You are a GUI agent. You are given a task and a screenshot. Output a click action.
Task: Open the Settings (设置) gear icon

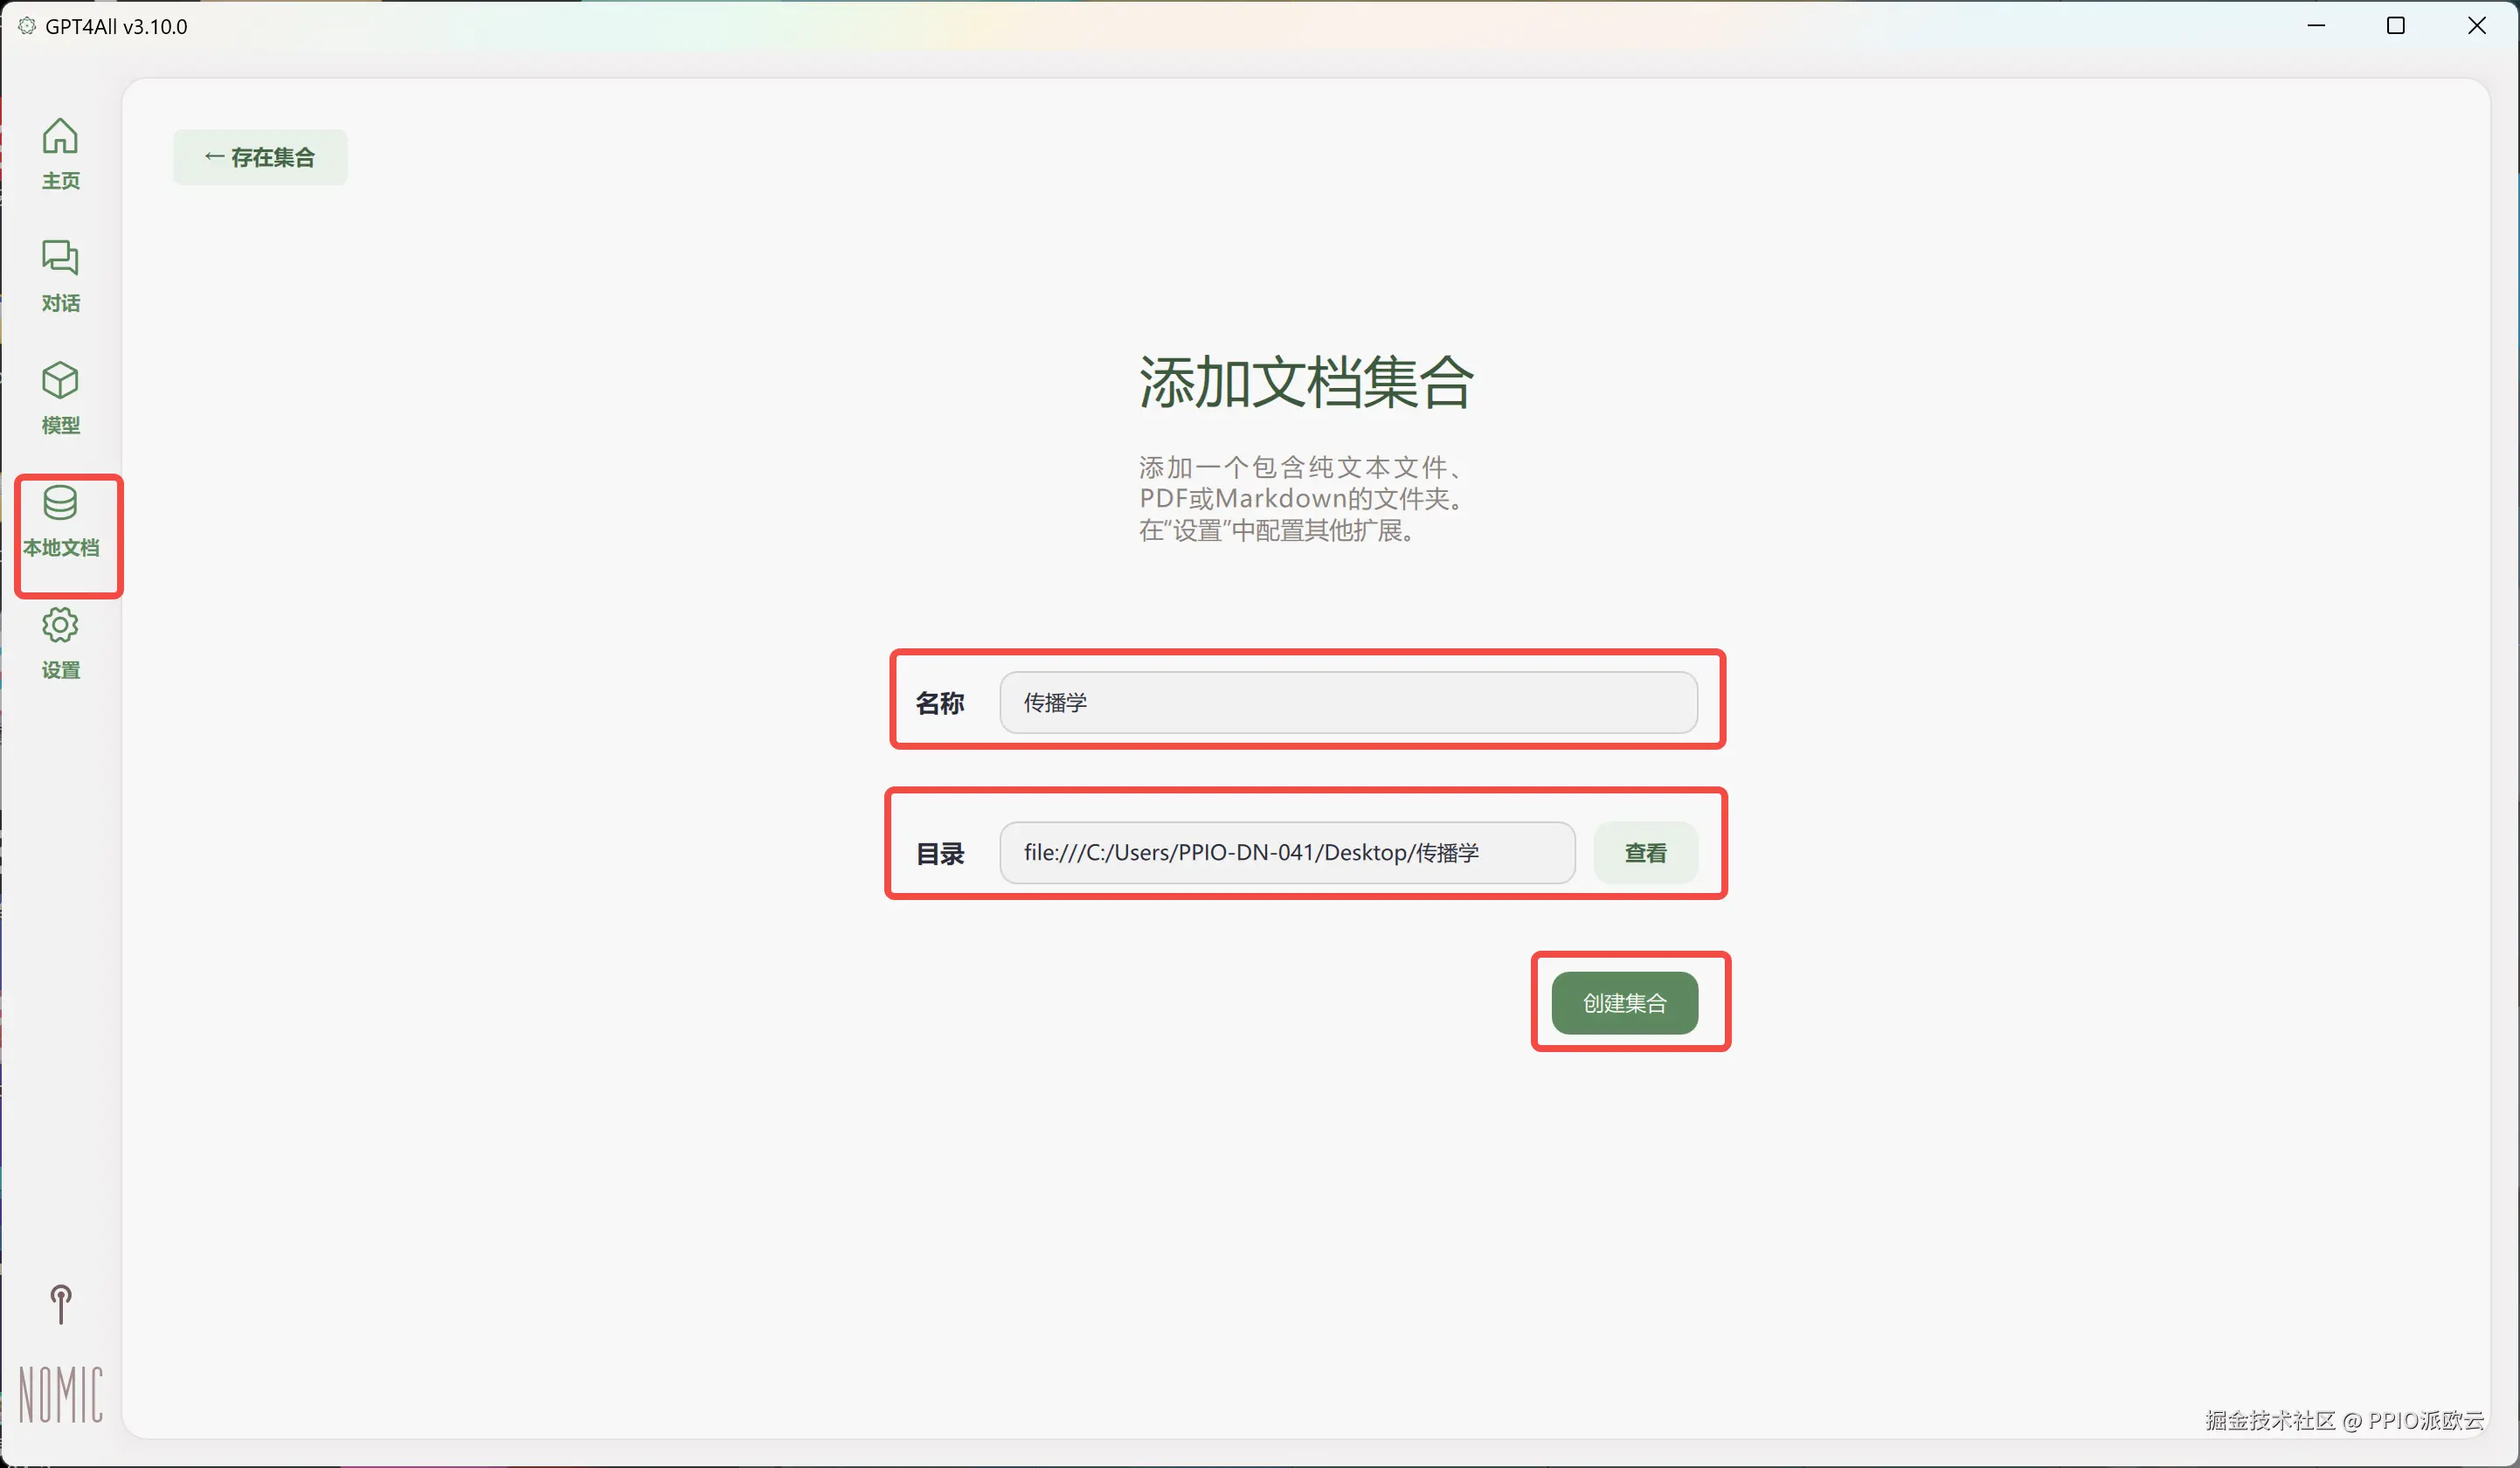tap(60, 625)
